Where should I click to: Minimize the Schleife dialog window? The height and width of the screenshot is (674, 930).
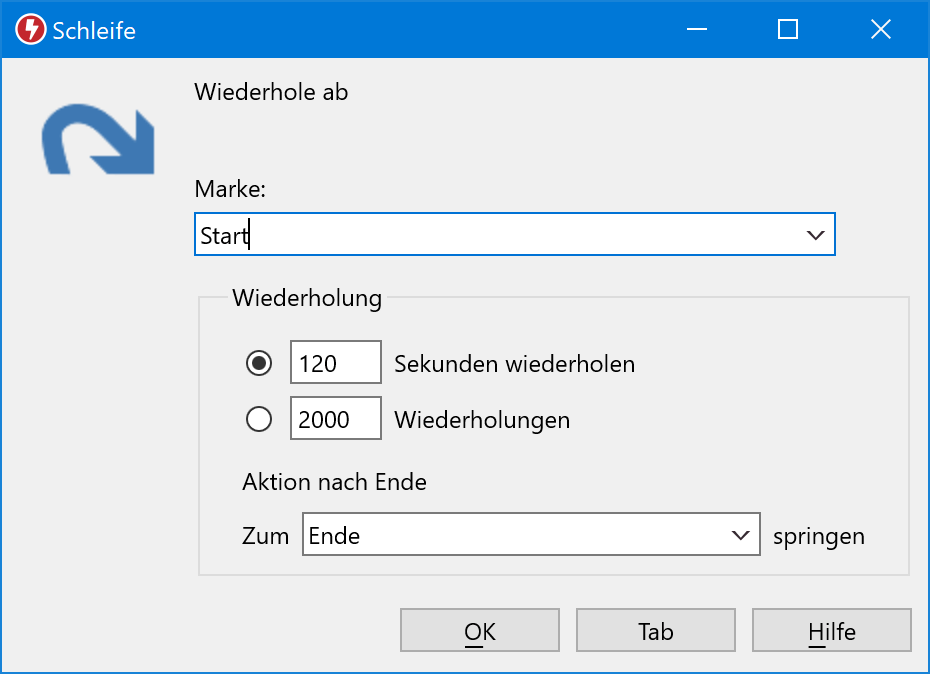tap(696, 30)
